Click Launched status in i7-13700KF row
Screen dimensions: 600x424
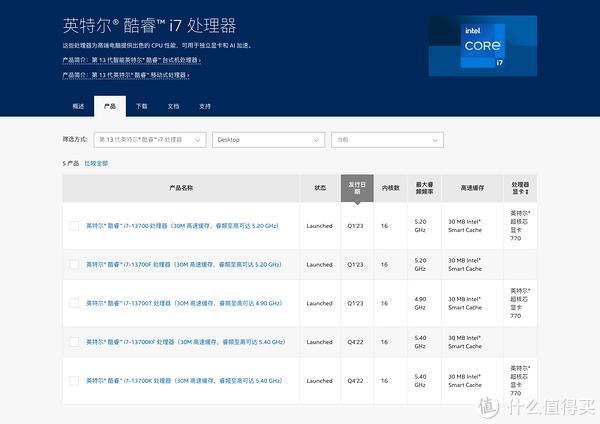click(320, 342)
